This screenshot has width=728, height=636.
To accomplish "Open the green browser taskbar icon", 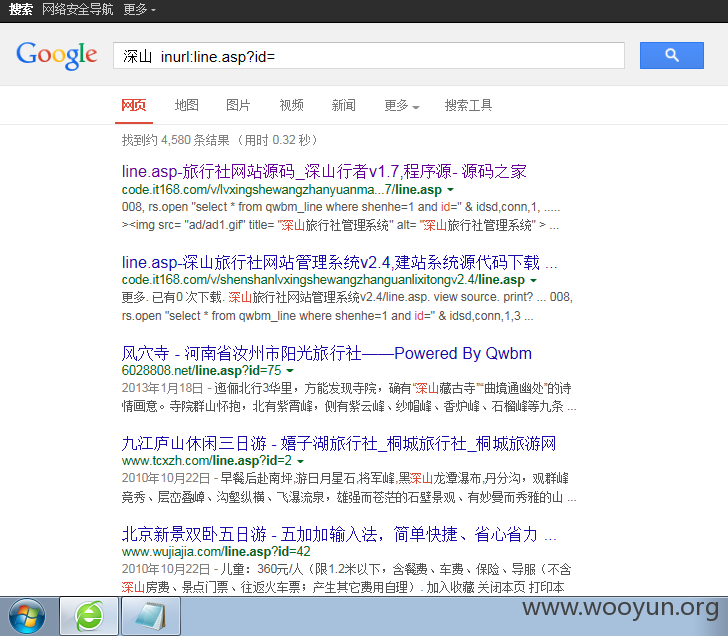I will coord(89,617).
